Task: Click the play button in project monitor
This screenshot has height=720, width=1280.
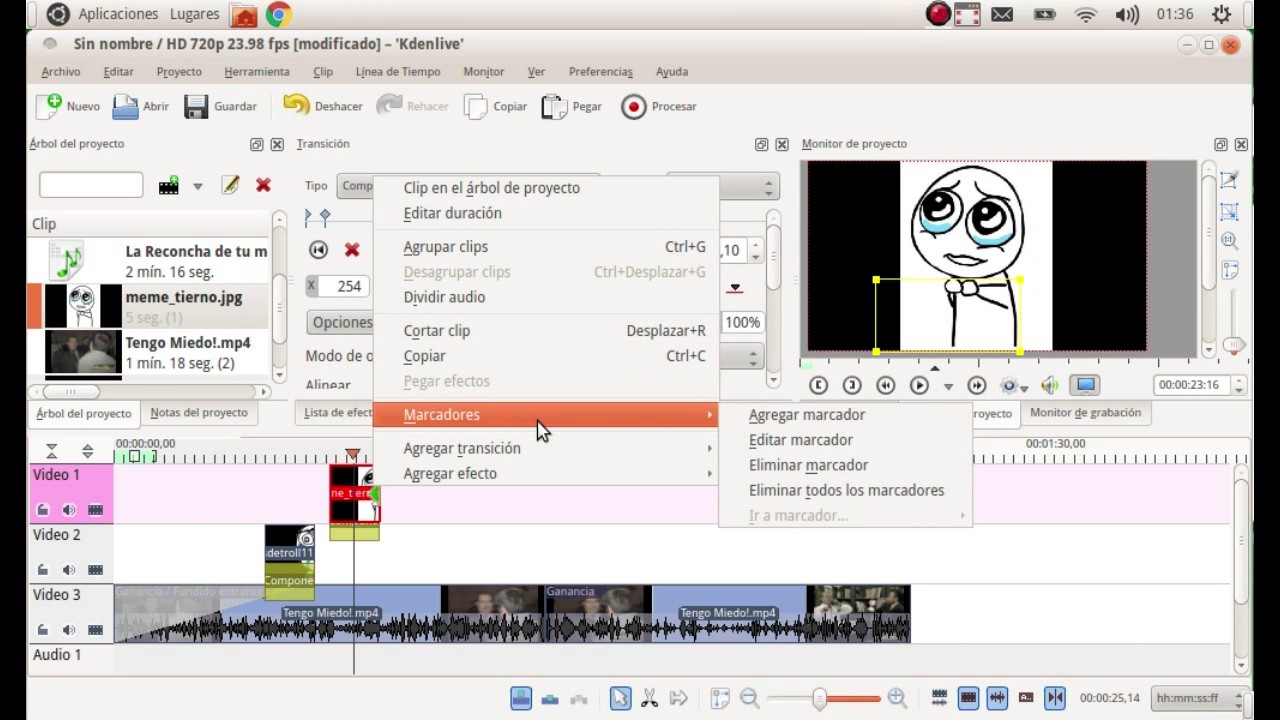Action: point(919,385)
